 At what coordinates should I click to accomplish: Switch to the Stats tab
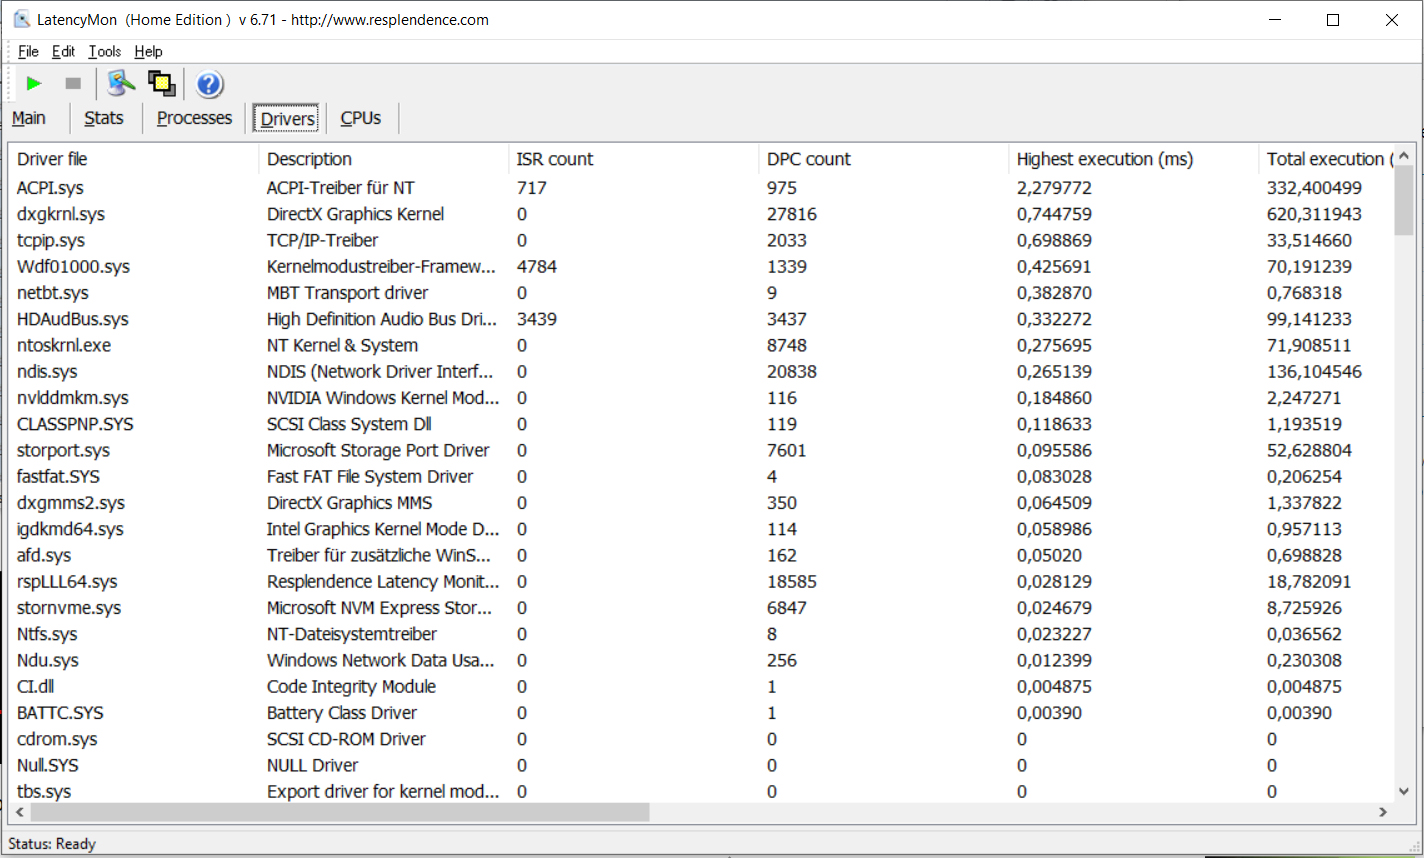coord(104,118)
